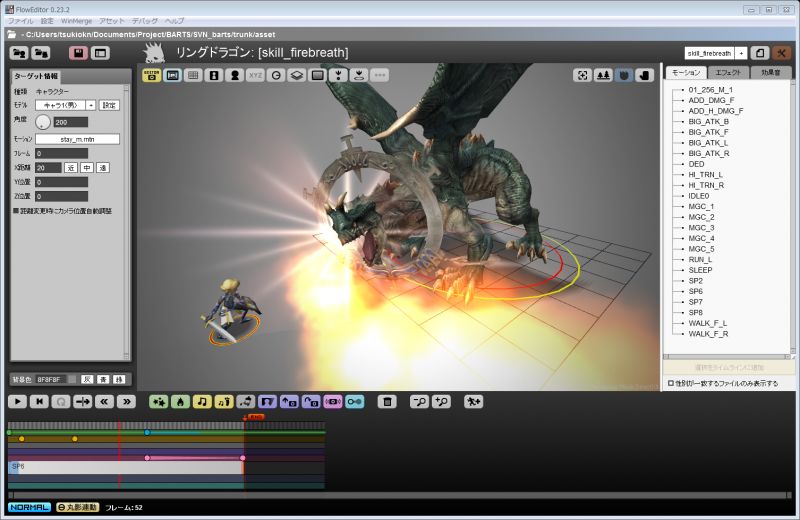Click the angle input field showing 200
Image resolution: width=800 pixels, height=520 pixels.
click(x=70, y=122)
